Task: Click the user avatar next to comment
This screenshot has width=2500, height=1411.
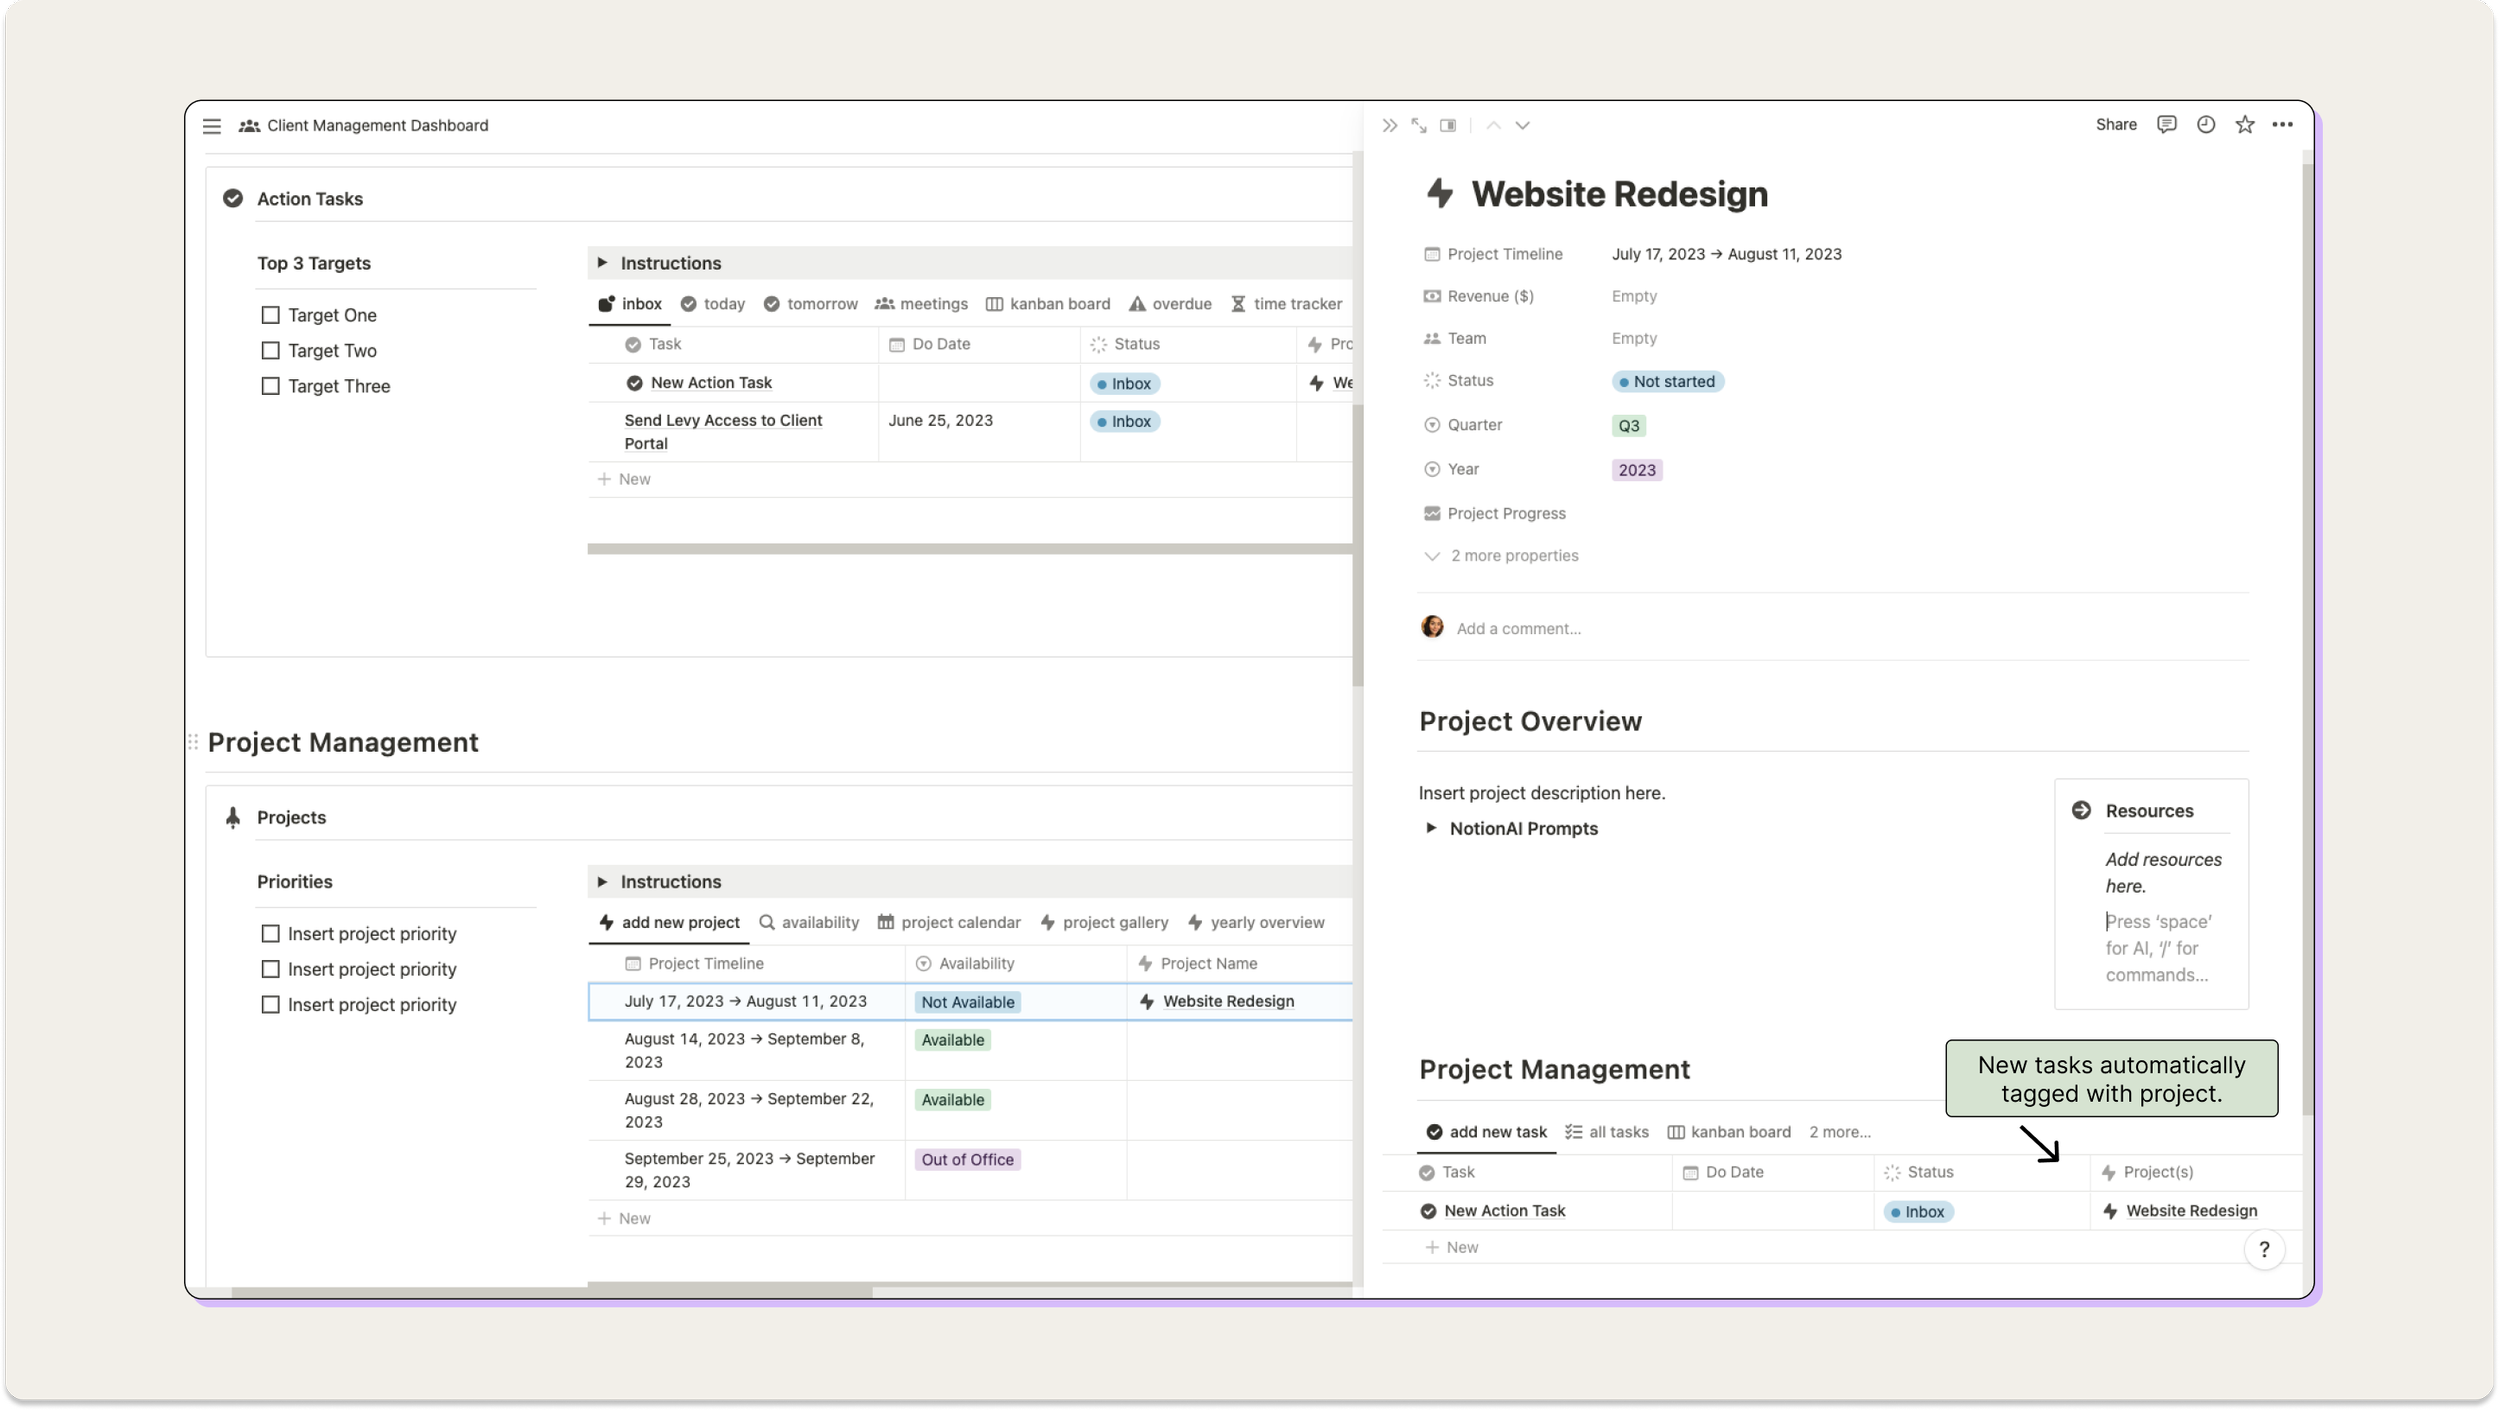Action: tap(1432, 627)
